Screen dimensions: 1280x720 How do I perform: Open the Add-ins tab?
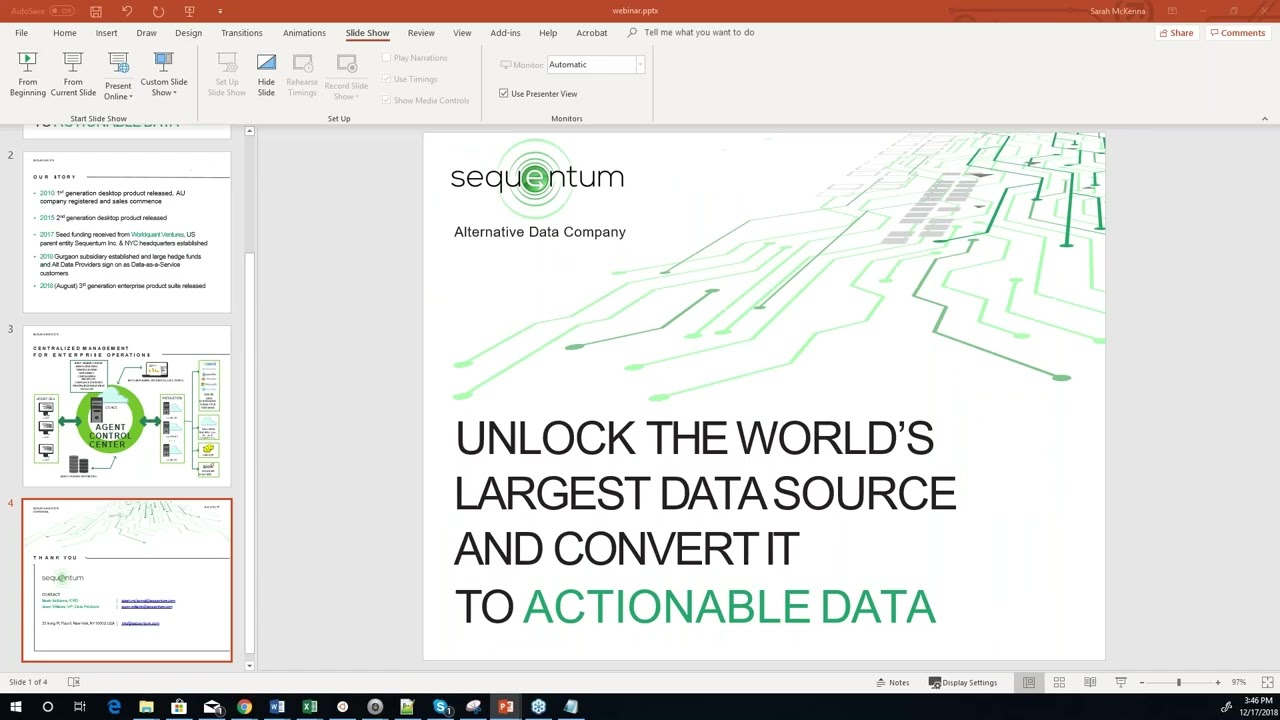pos(505,33)
